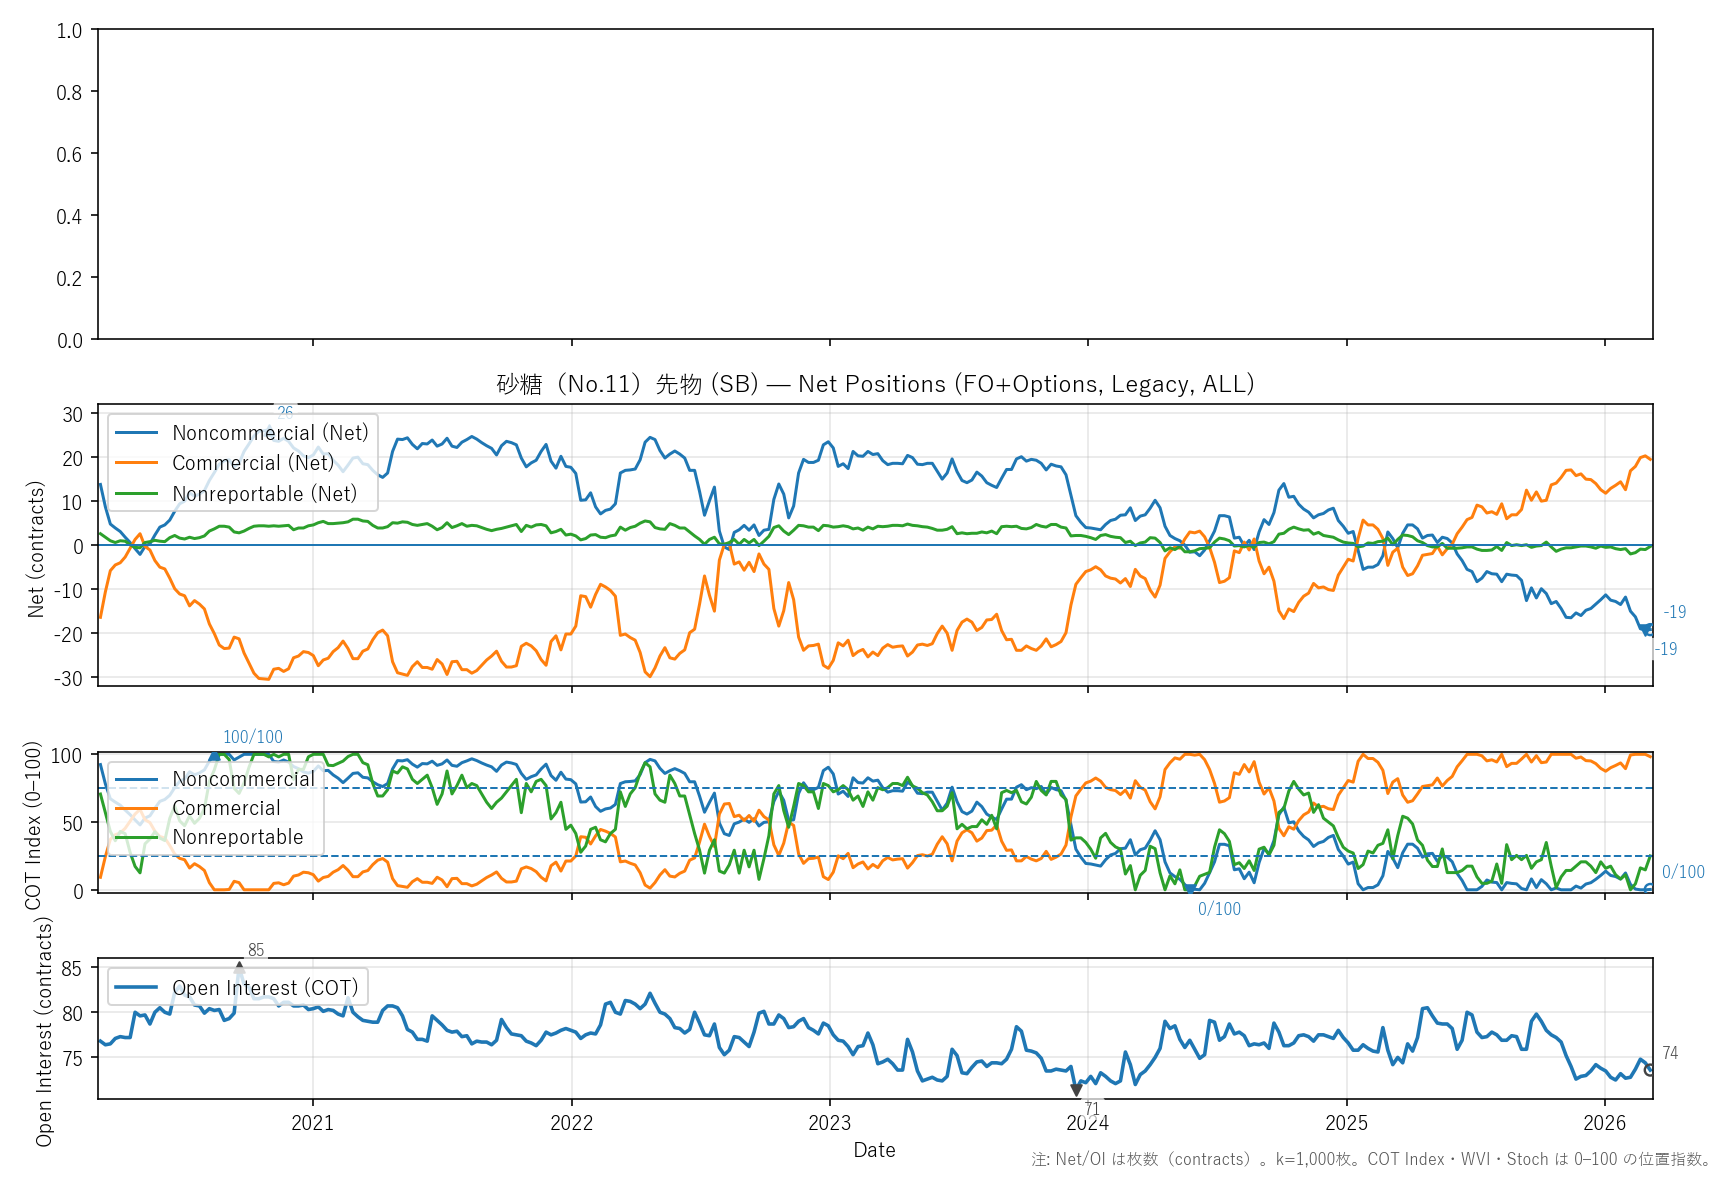
Task: Click the Net (contracts) y-axis label
Action: coord(37,549)
